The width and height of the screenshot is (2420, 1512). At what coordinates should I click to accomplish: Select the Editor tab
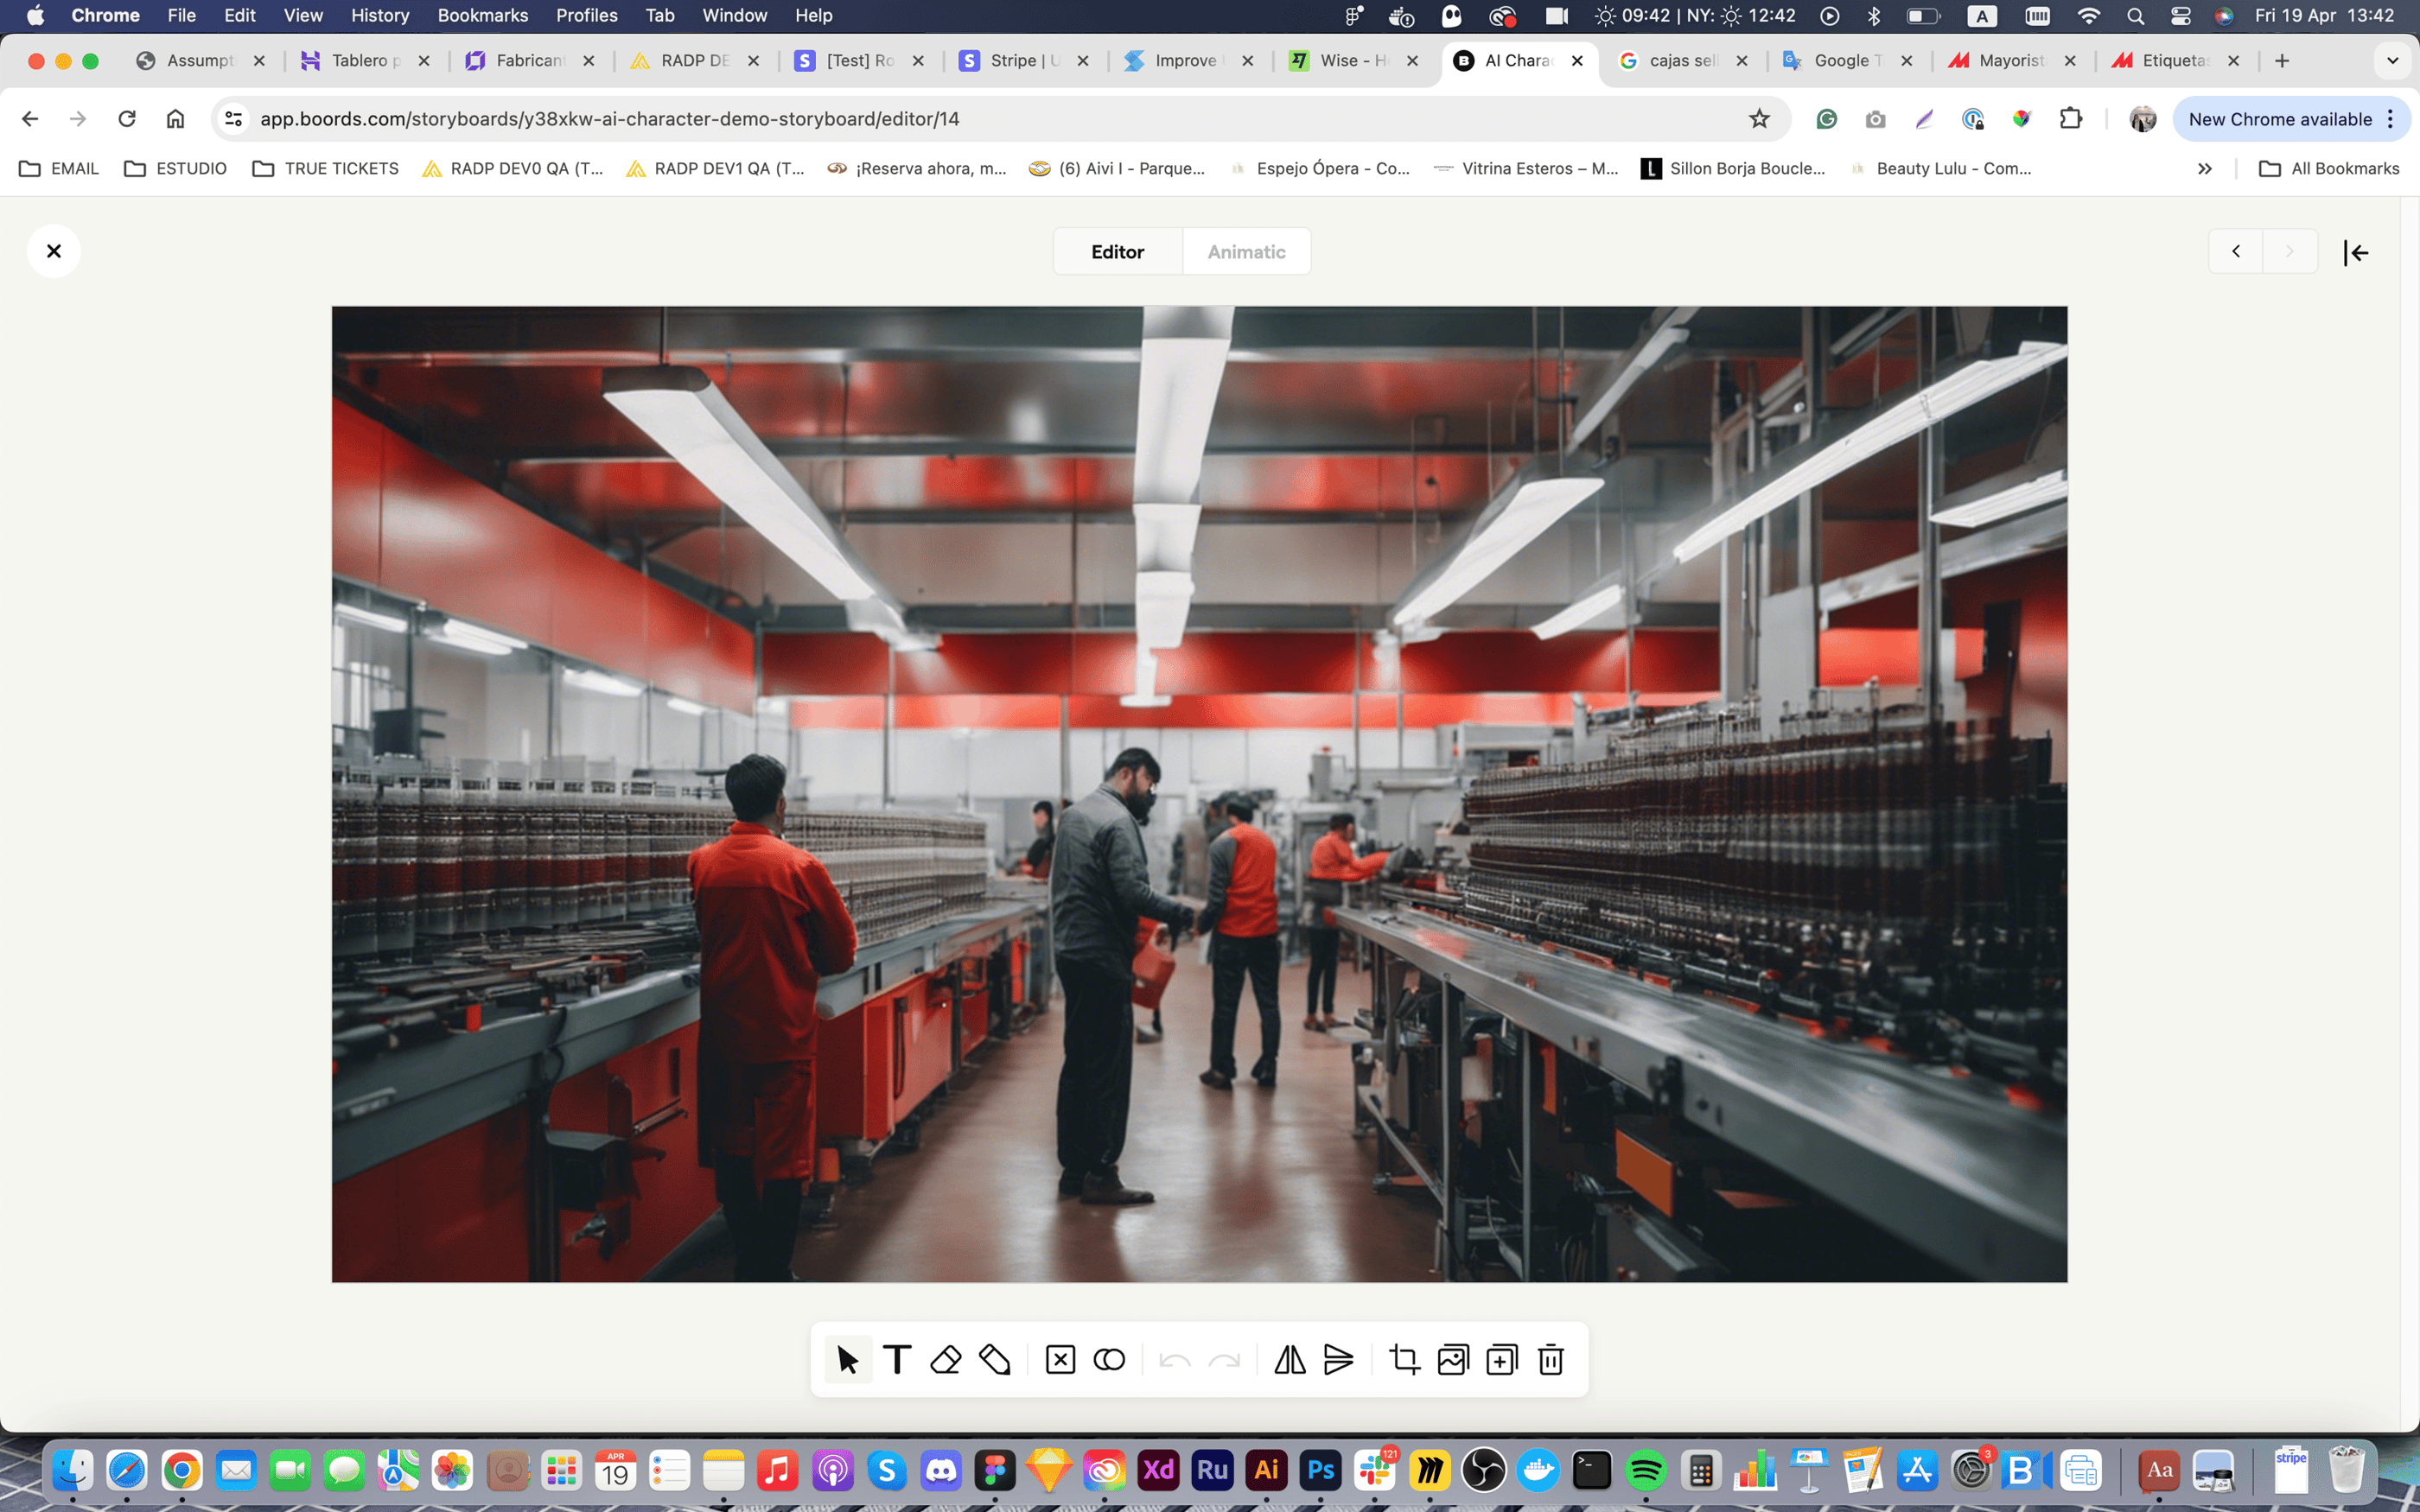(x=1117, y=252)
